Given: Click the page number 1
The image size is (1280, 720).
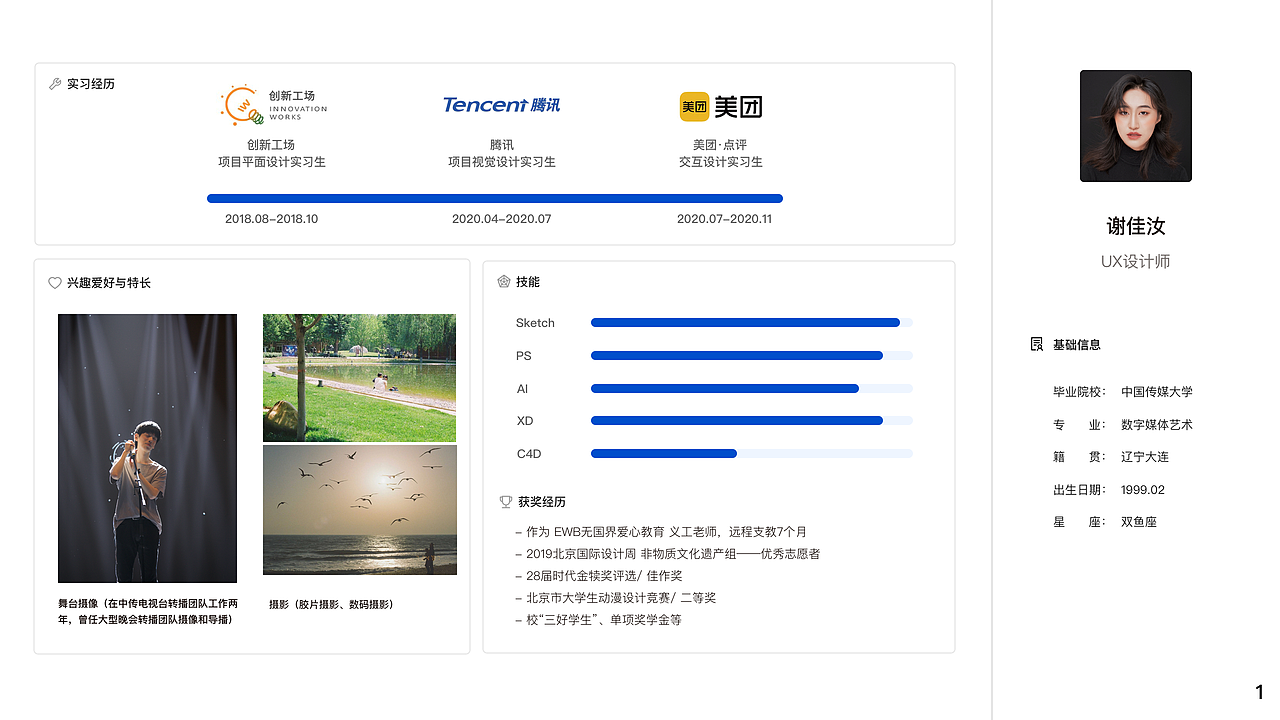Looking at the screenshot, I should pos(1260,692).
